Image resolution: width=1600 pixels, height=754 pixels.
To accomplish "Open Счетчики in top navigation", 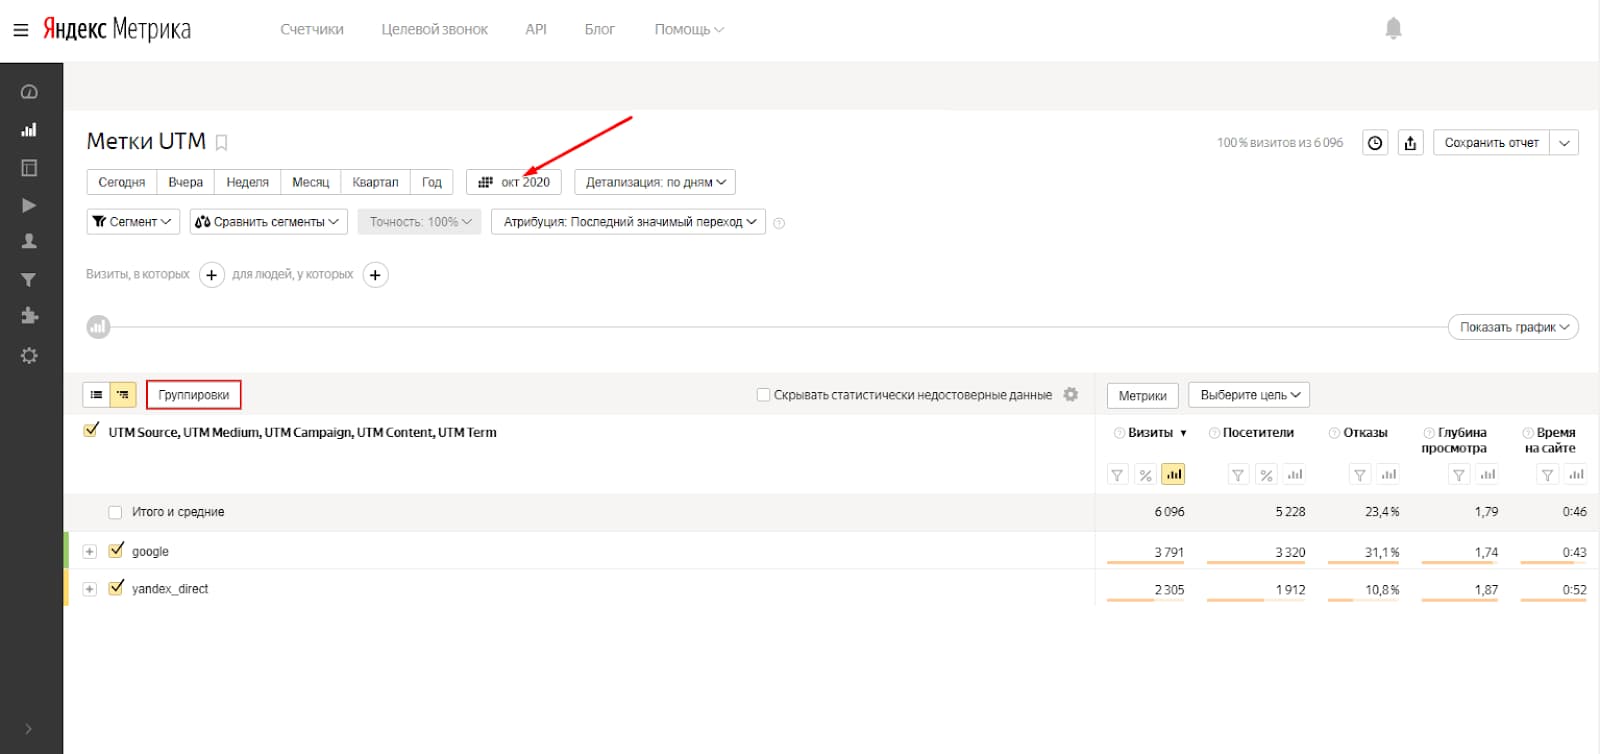I will [x=312, y=30].
